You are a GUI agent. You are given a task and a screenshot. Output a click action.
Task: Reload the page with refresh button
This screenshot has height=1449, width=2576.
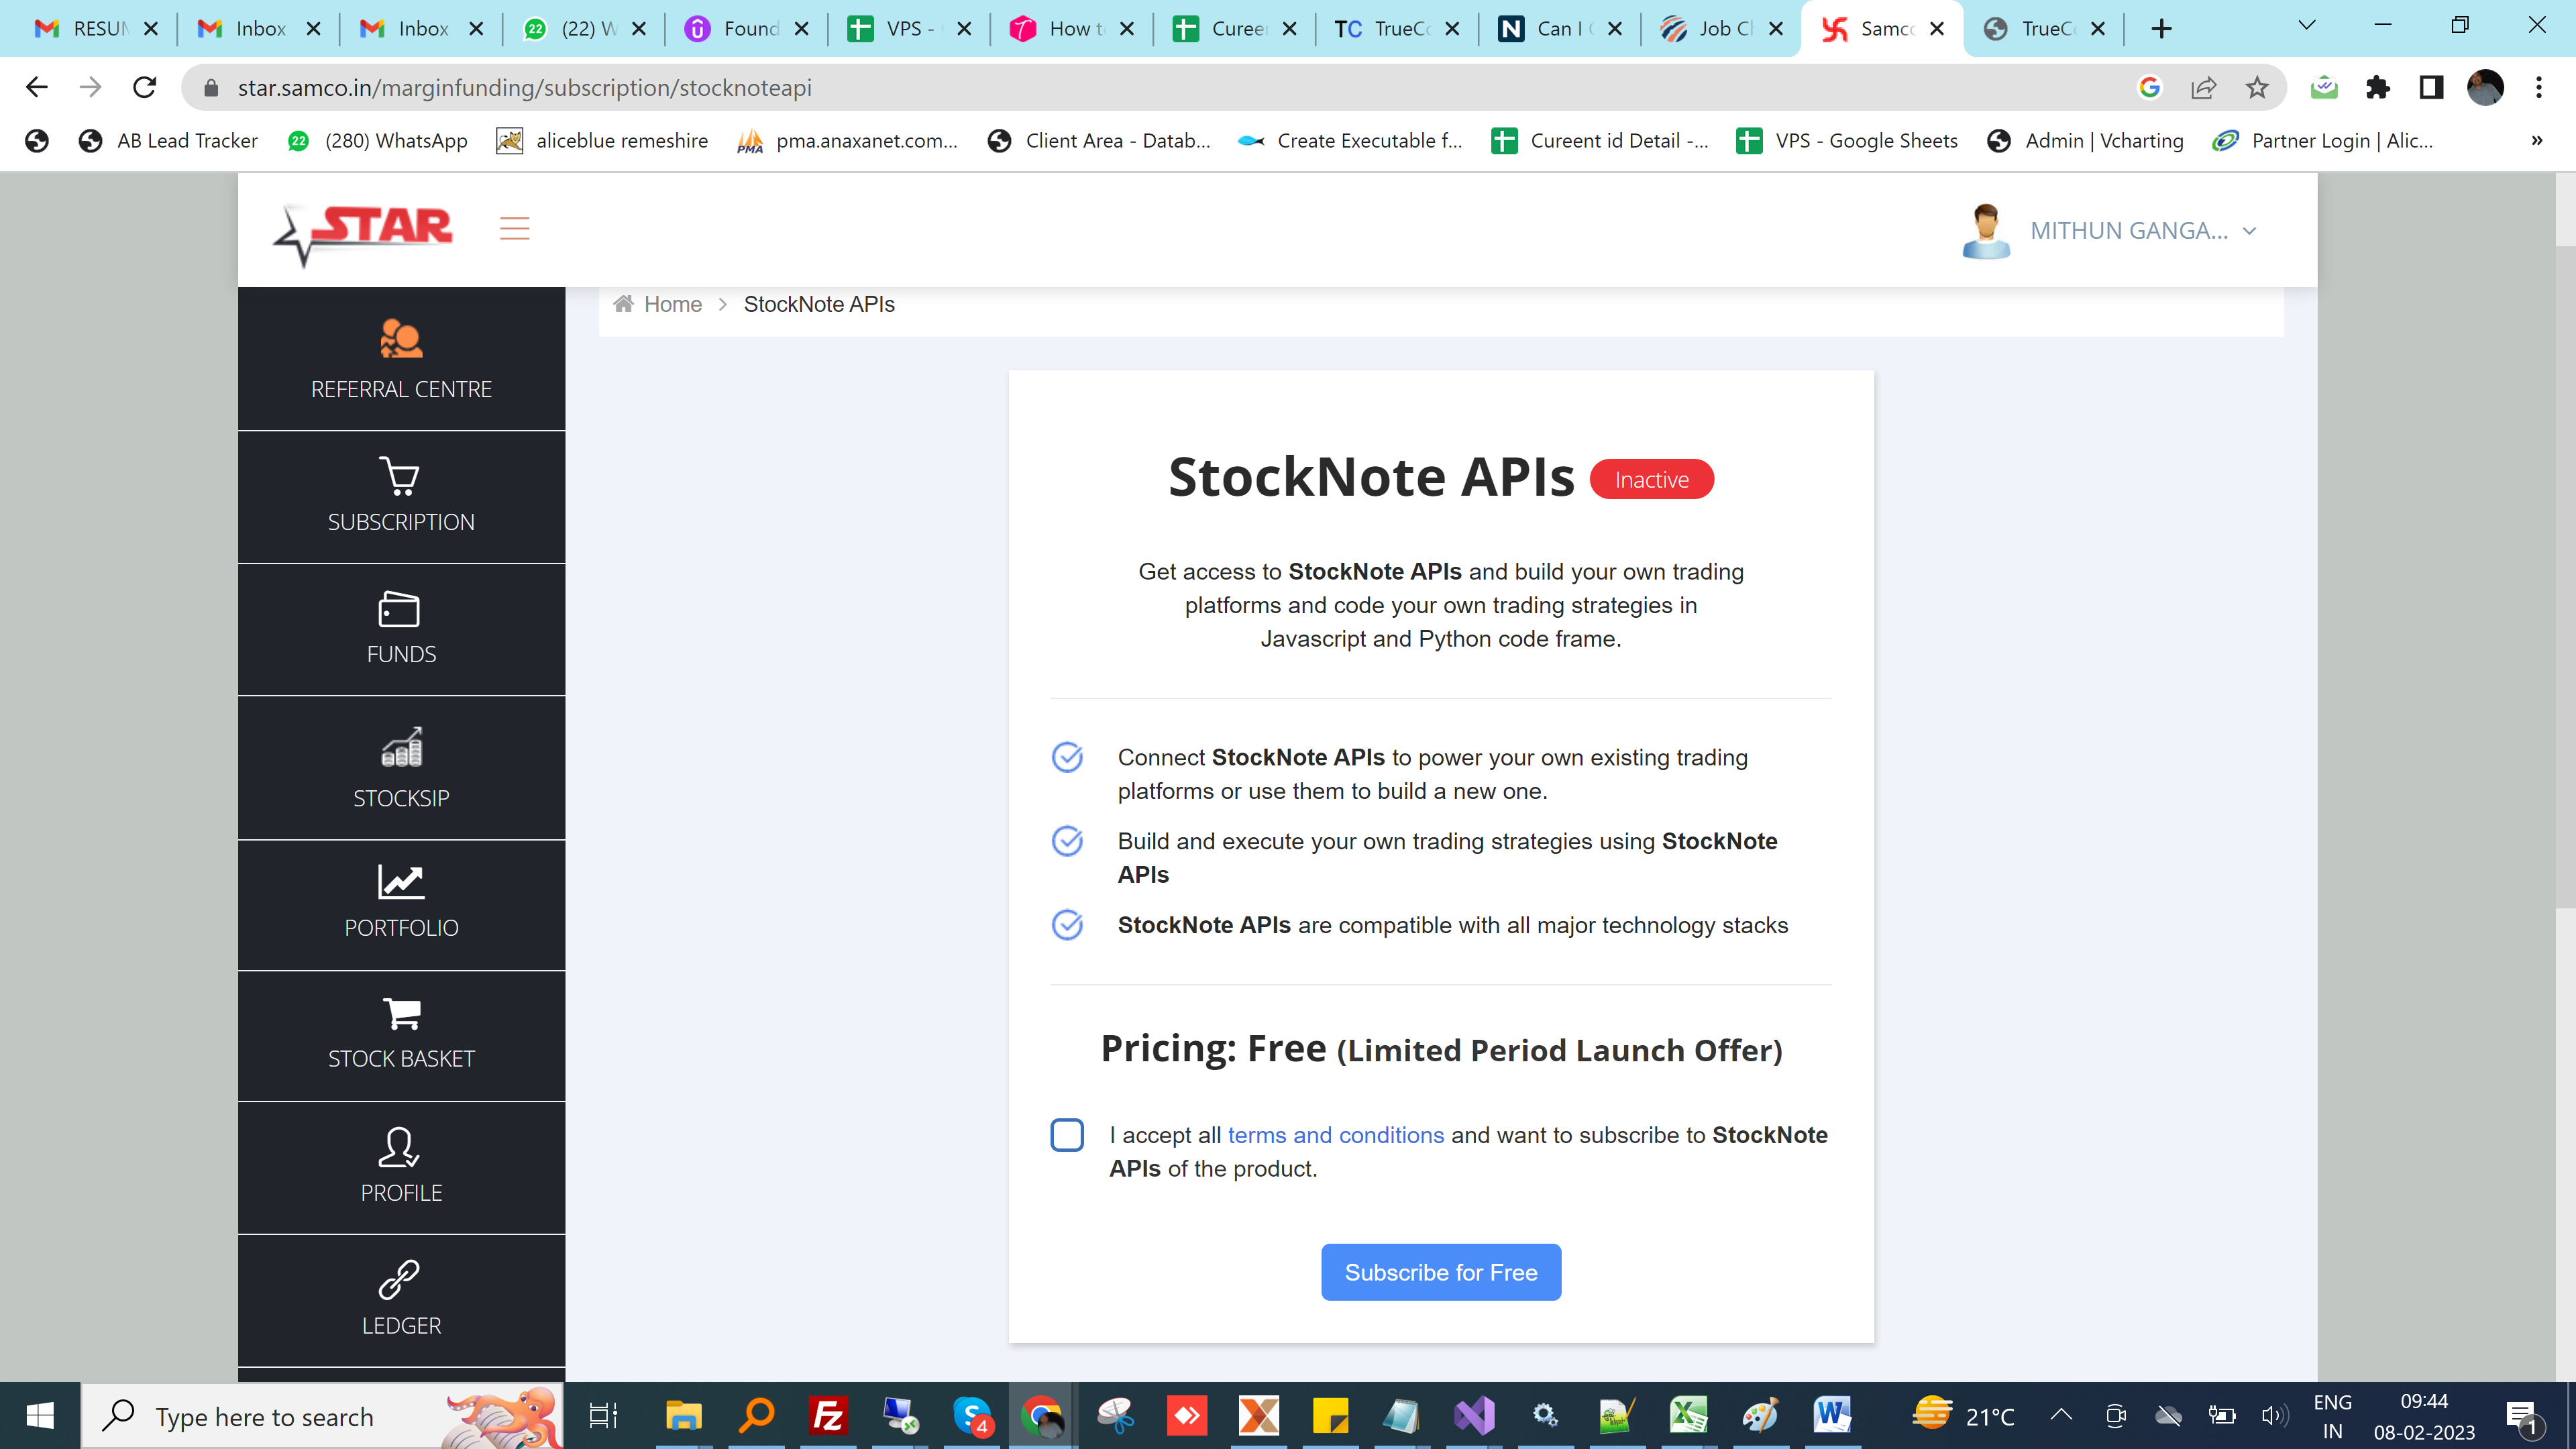click(145, 88)
